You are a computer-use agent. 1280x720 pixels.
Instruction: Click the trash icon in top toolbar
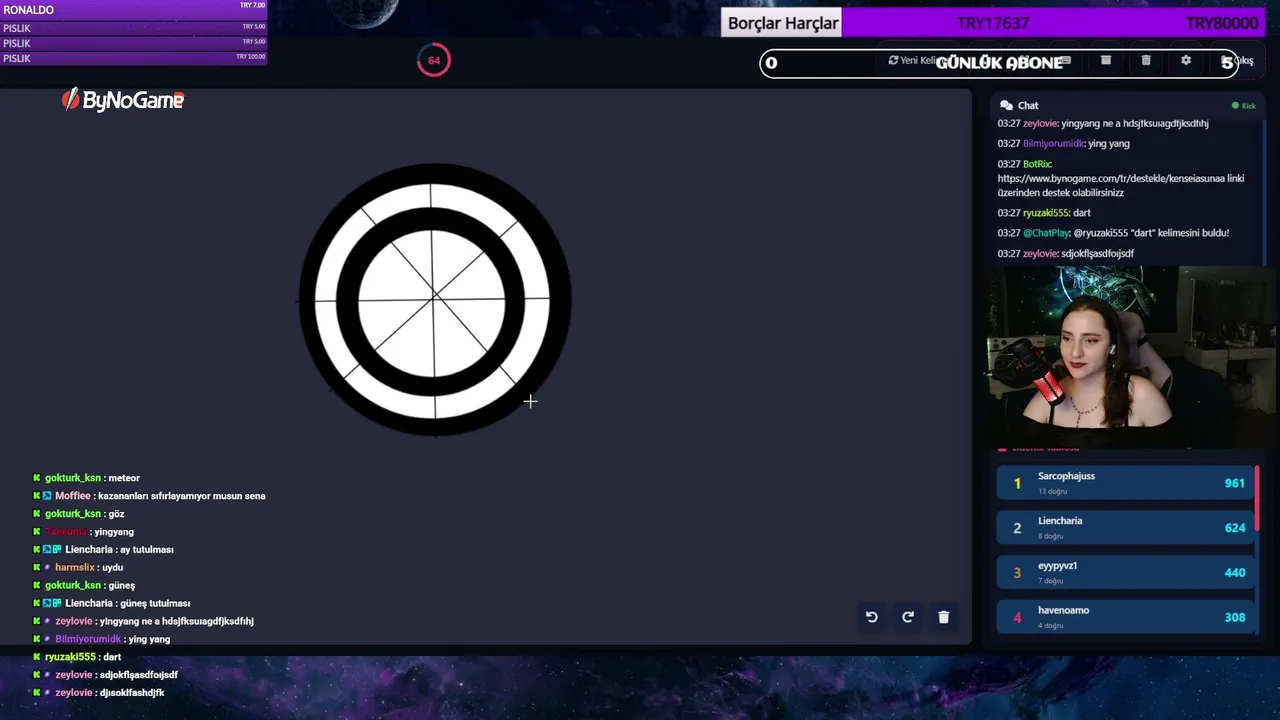pyautogui.click(x=1146, y=60)
